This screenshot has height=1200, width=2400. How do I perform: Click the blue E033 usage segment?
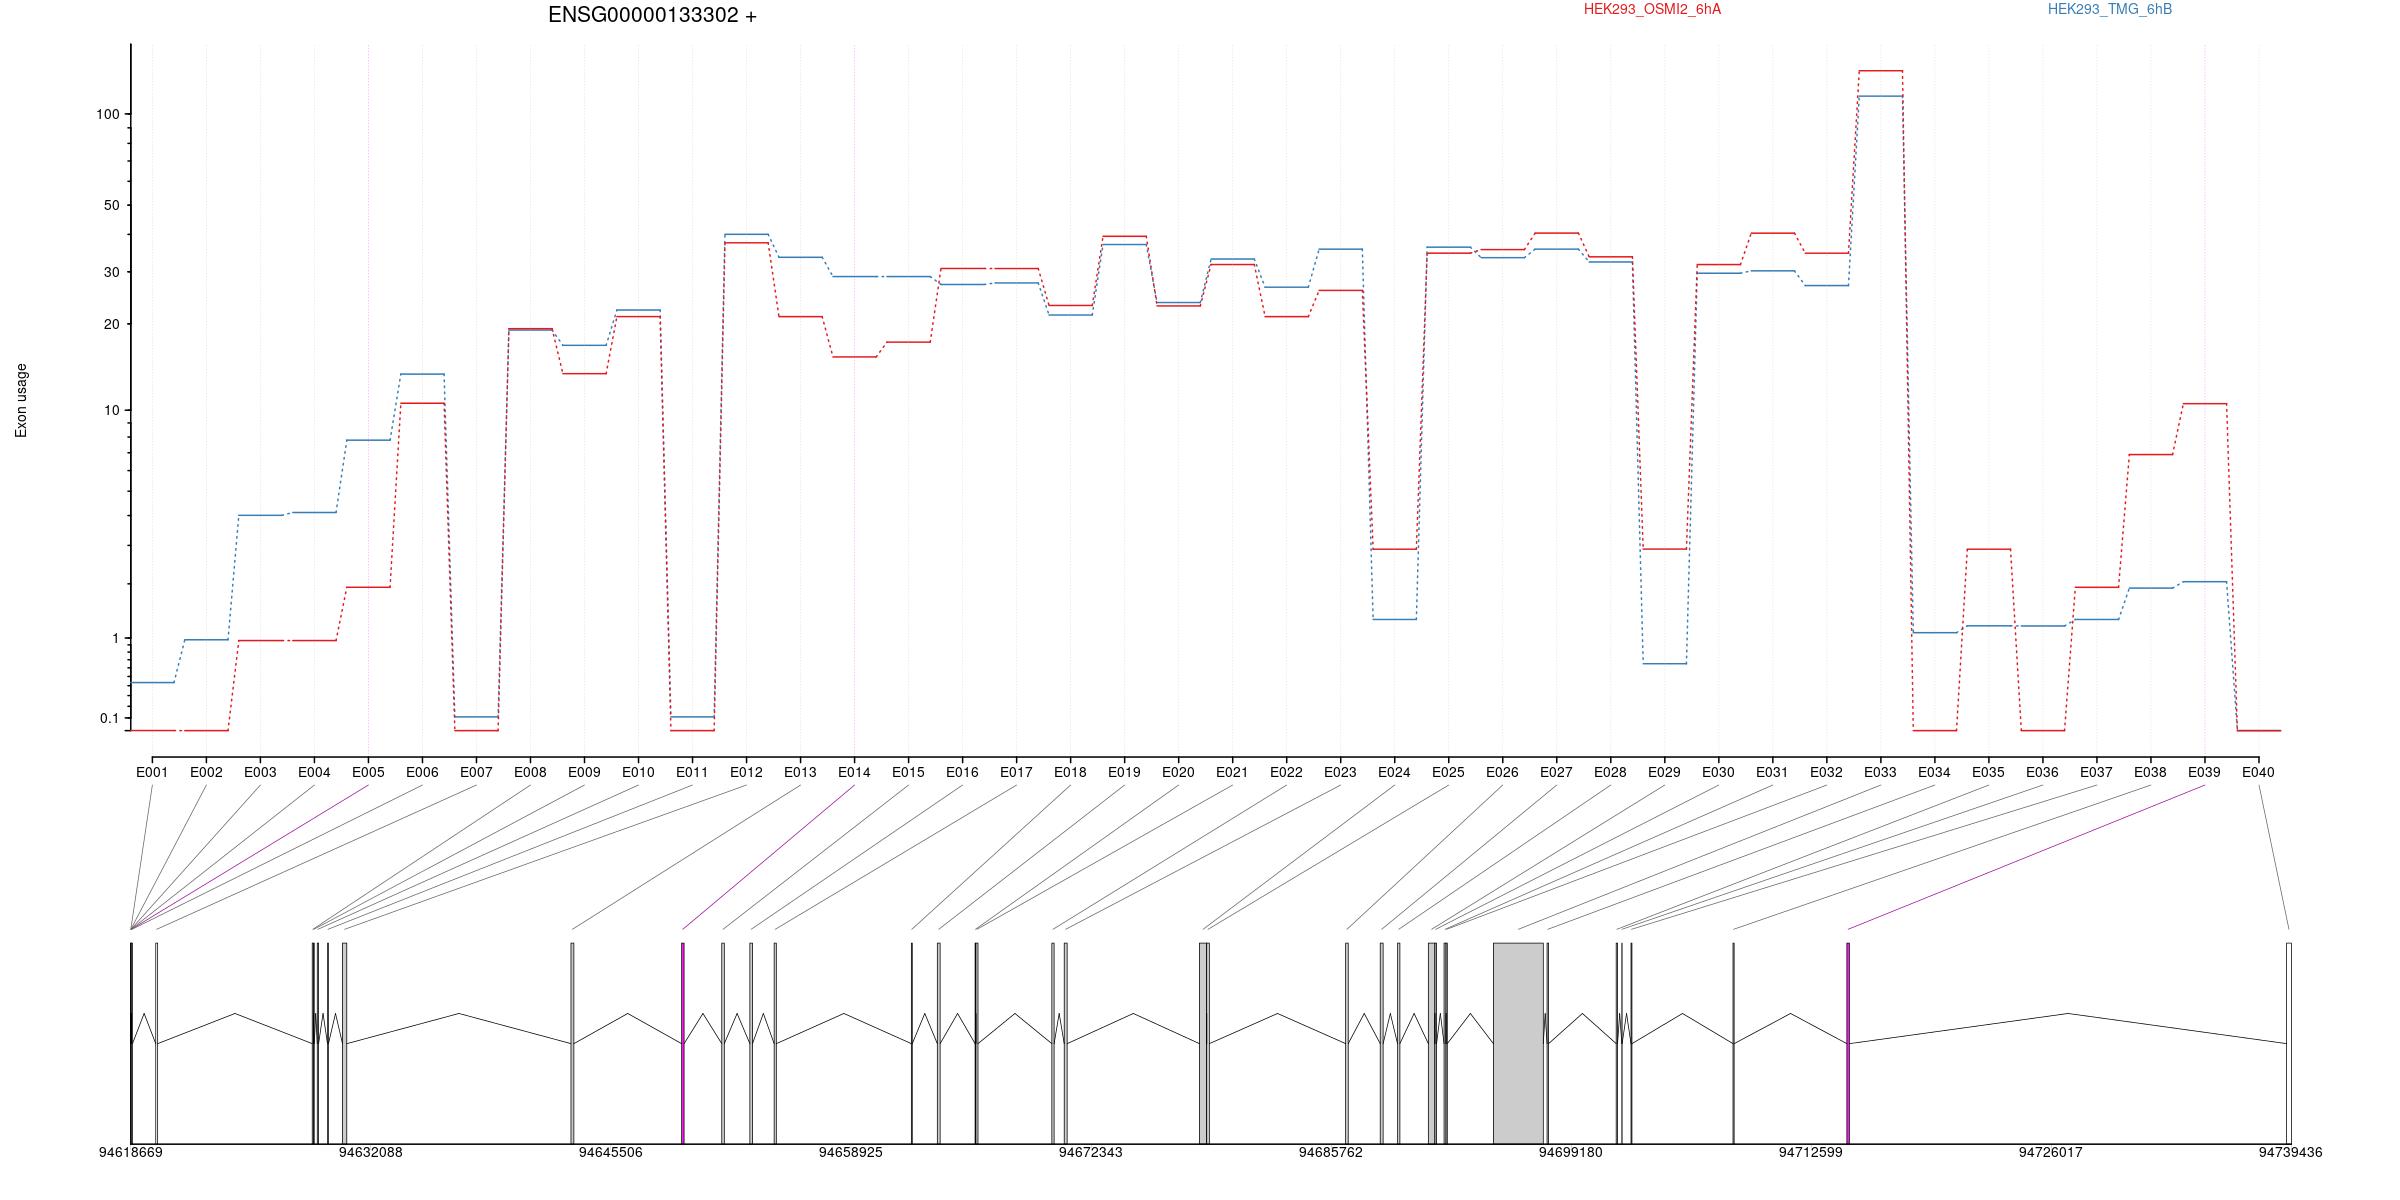click(x=1880, y=96)
